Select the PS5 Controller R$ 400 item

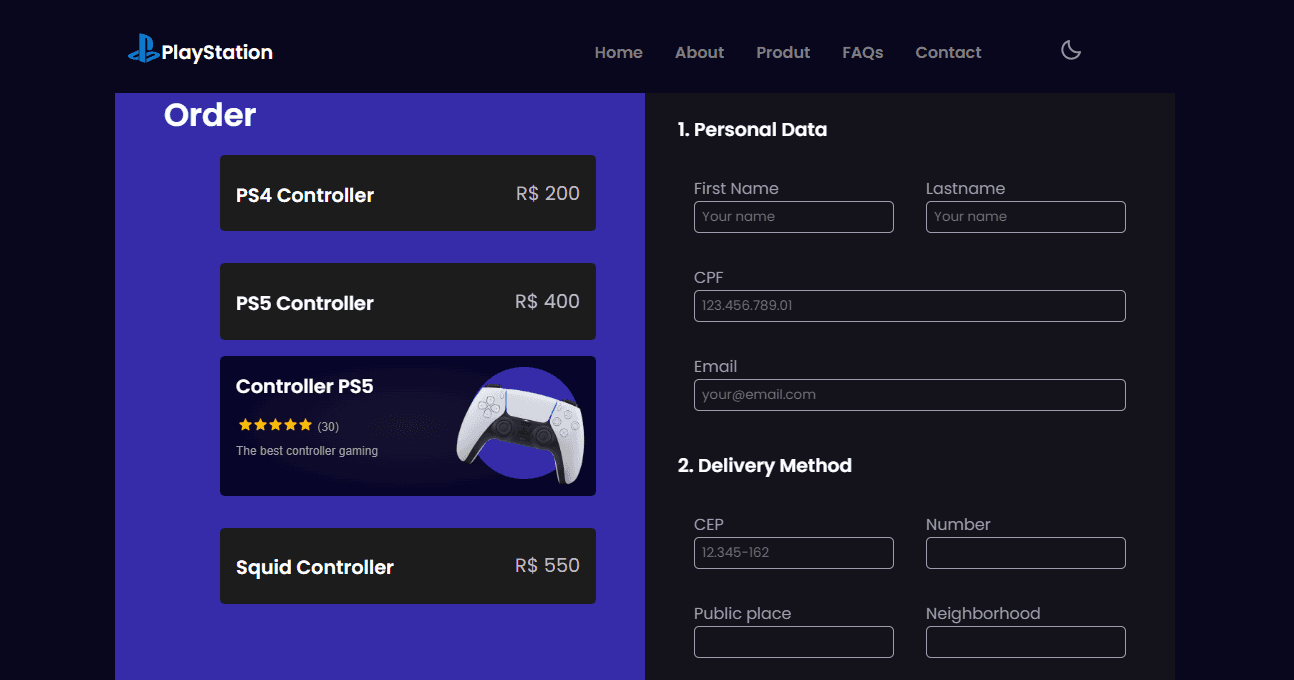[408, 301]
